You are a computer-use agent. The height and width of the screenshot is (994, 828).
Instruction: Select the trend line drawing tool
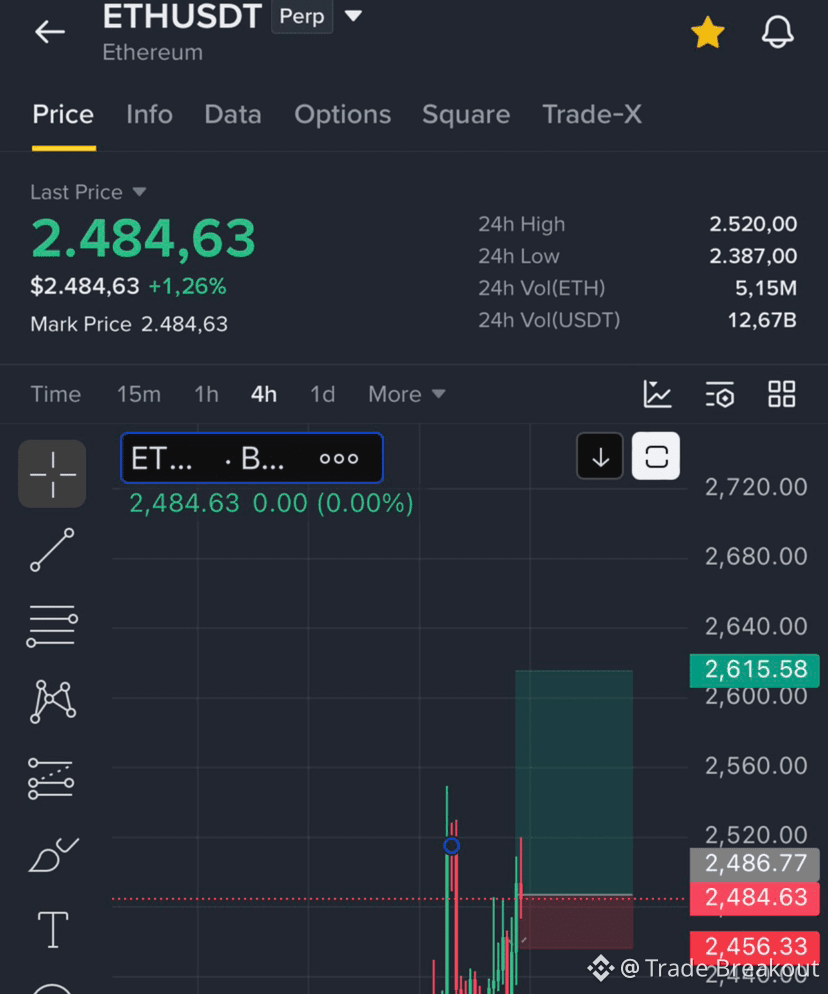coord(52,550)
